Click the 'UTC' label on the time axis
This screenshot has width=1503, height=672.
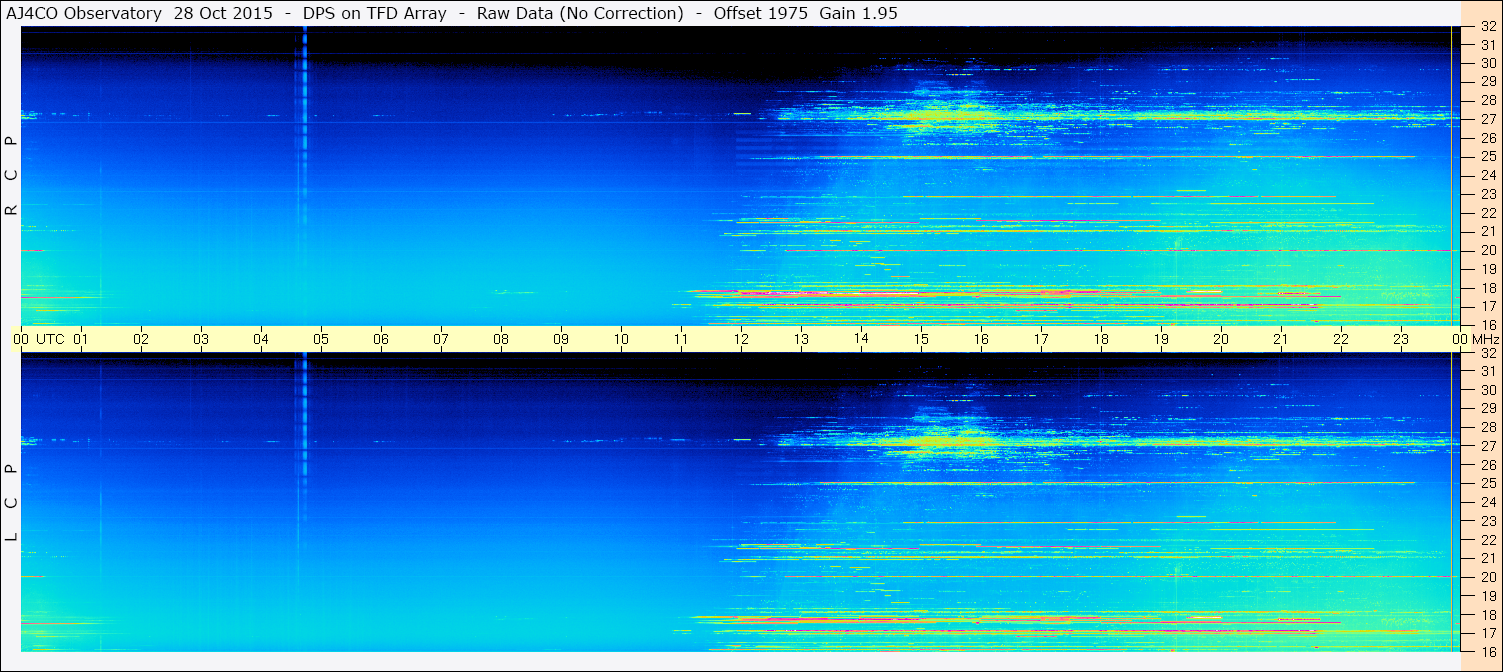click(x=50, y=340)
